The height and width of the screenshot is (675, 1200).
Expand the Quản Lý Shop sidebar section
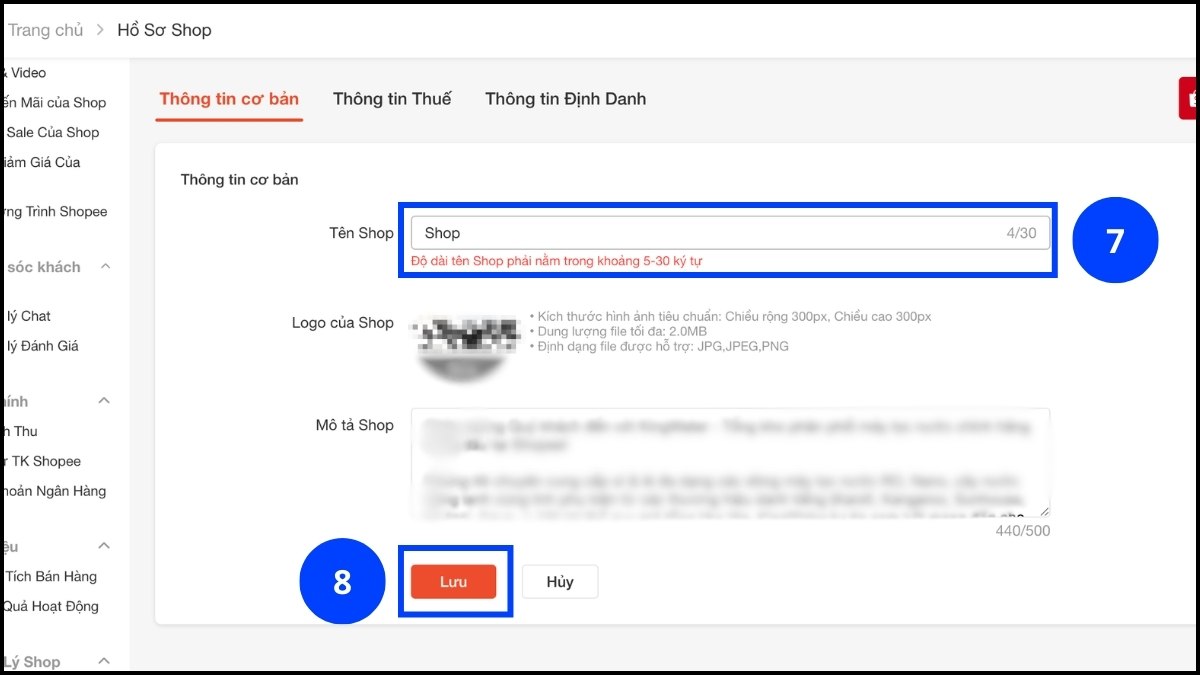pyautogui.click(x=104, y=661)
